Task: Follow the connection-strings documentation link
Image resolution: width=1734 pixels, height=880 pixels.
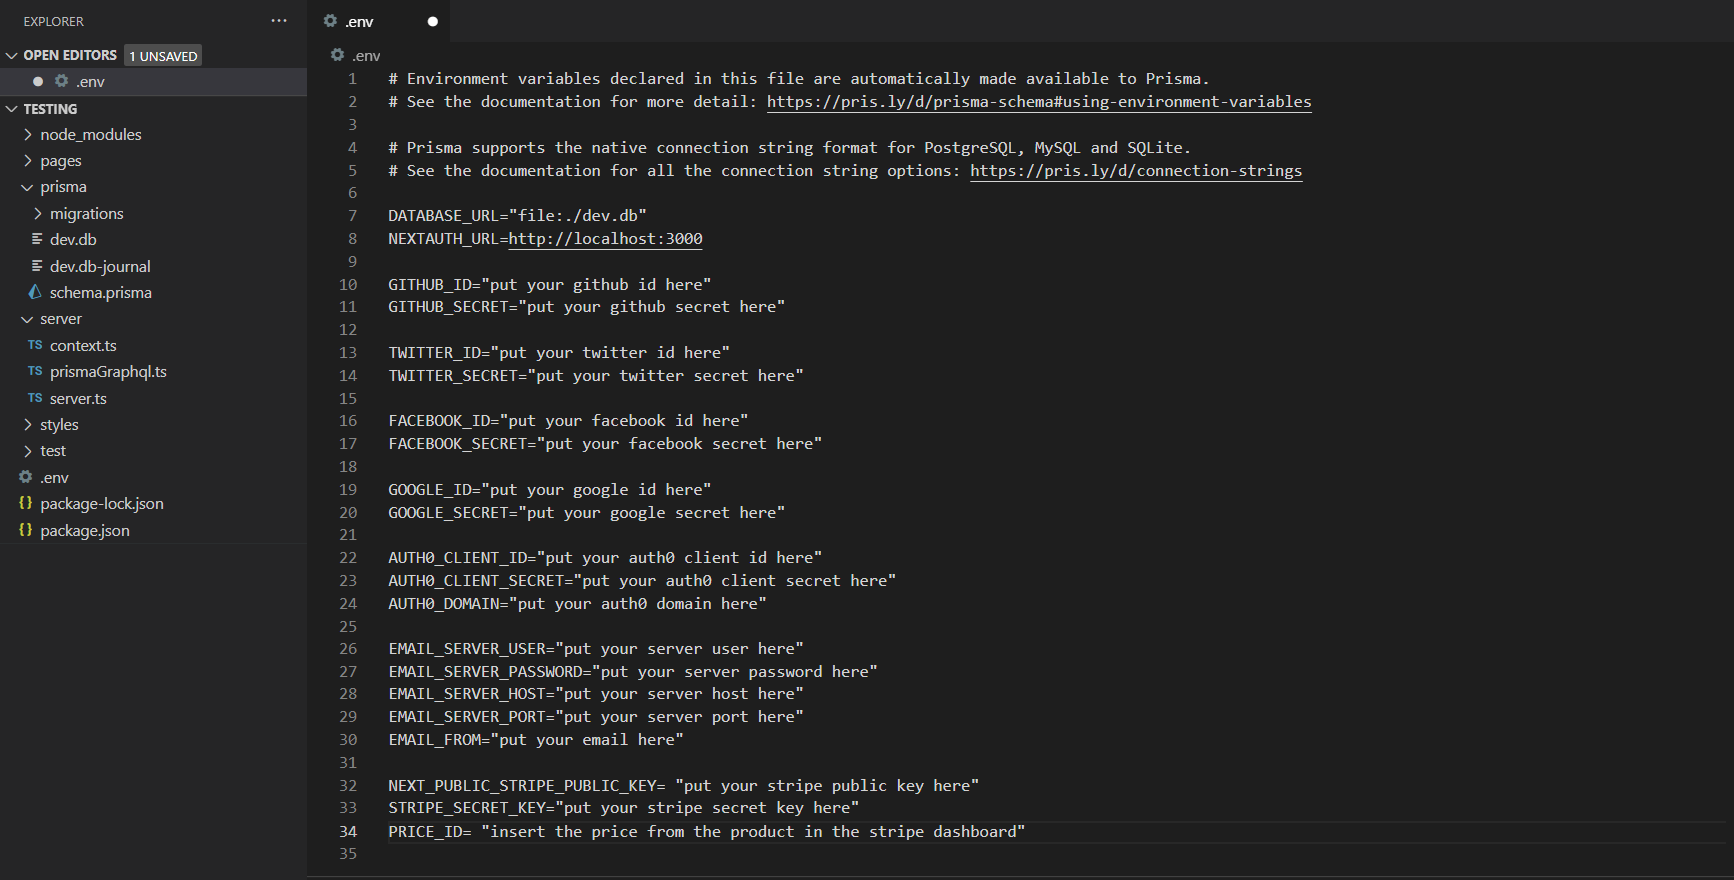Action: [x=1136, y=170]
